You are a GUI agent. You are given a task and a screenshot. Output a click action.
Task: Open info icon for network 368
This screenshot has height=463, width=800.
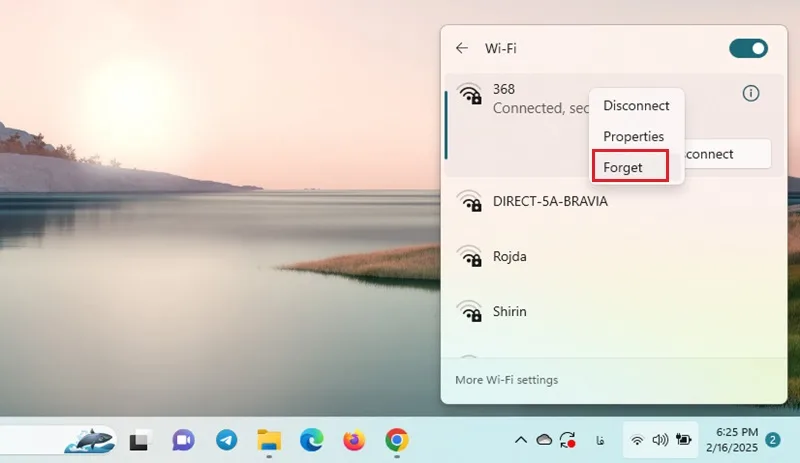(x=751, y=93)
